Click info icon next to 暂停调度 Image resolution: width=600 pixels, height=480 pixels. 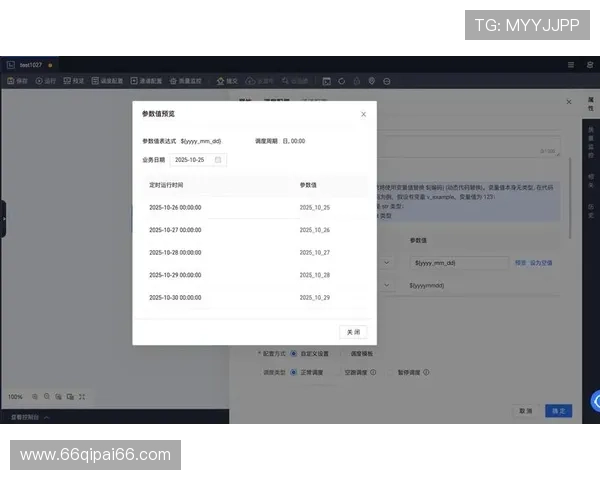tap(426, 372)
